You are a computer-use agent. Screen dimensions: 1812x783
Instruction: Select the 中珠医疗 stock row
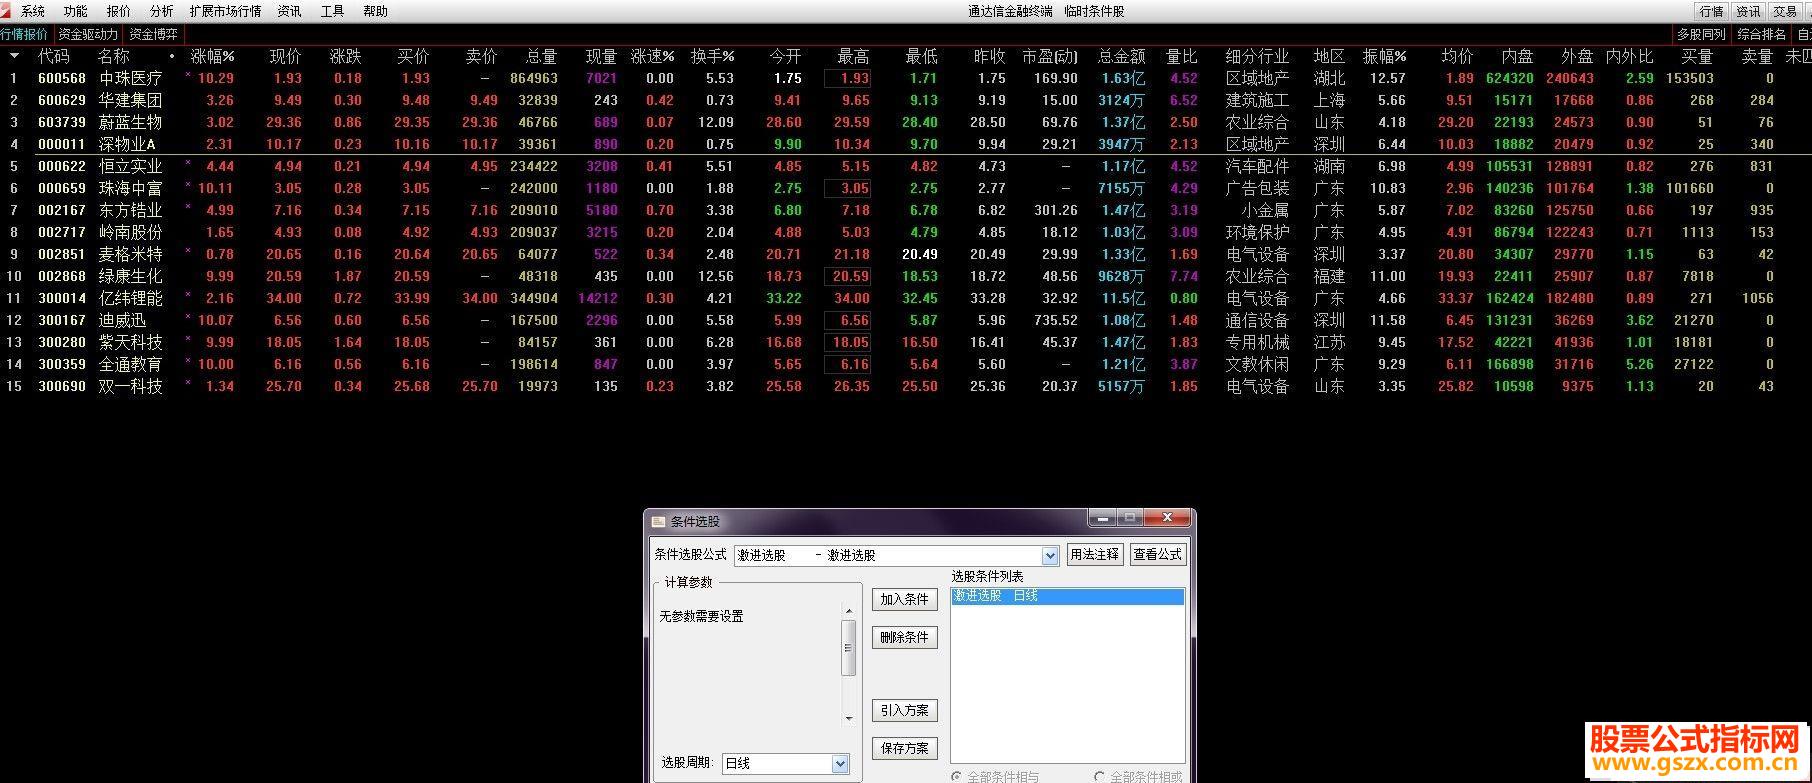tap(906, 78)
